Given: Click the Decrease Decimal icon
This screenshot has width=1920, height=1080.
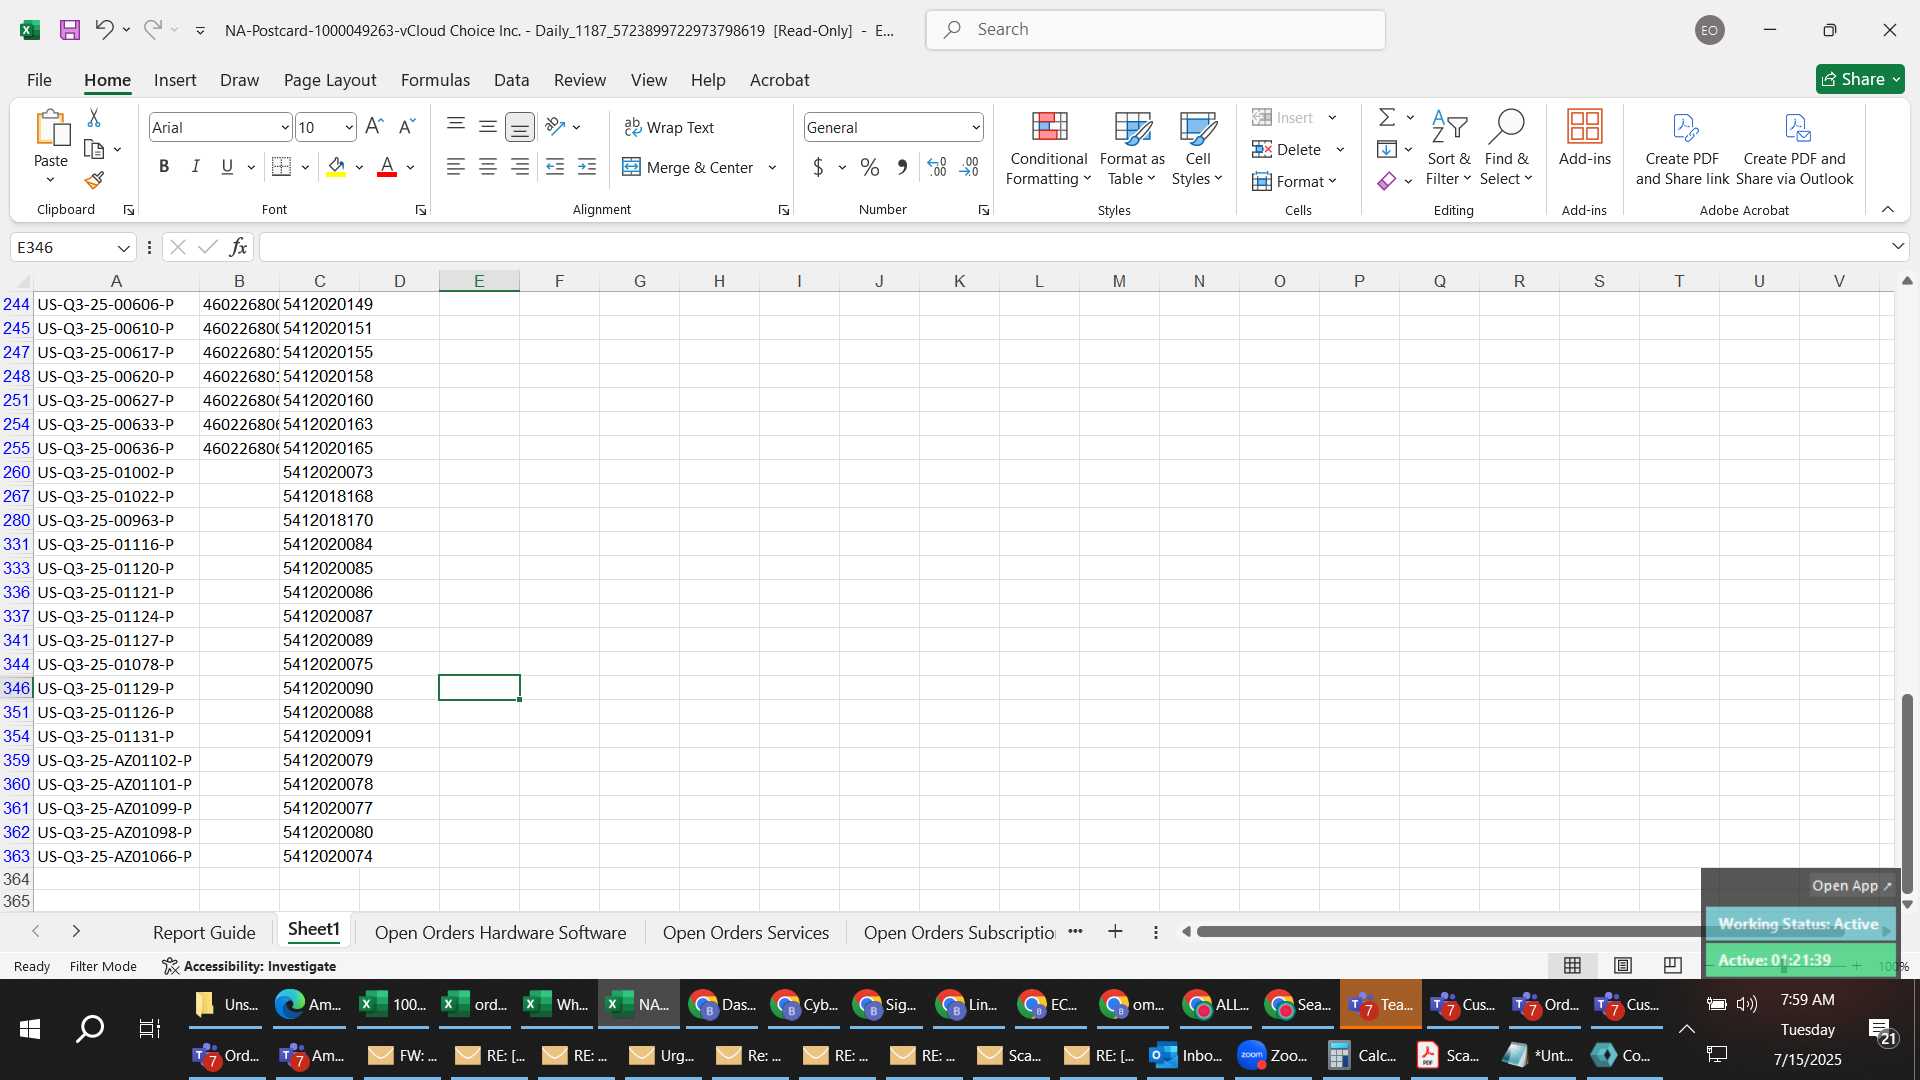Looking at the screenshot, I should tap(969, 167).
